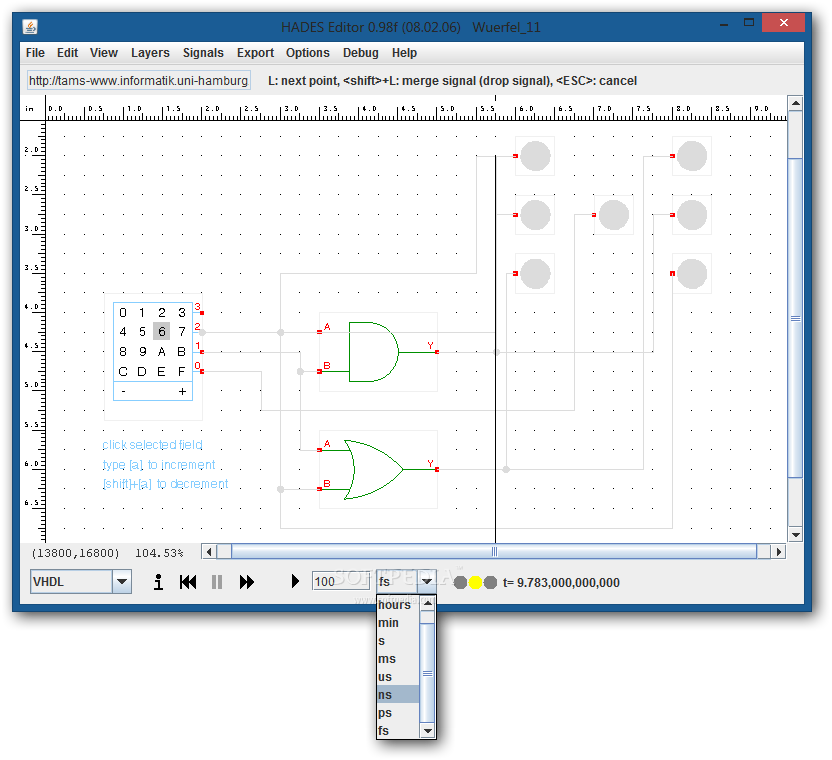Click hex key 5 on the keypad
Viewport: 832px width, 760px height.
[142, 332]
